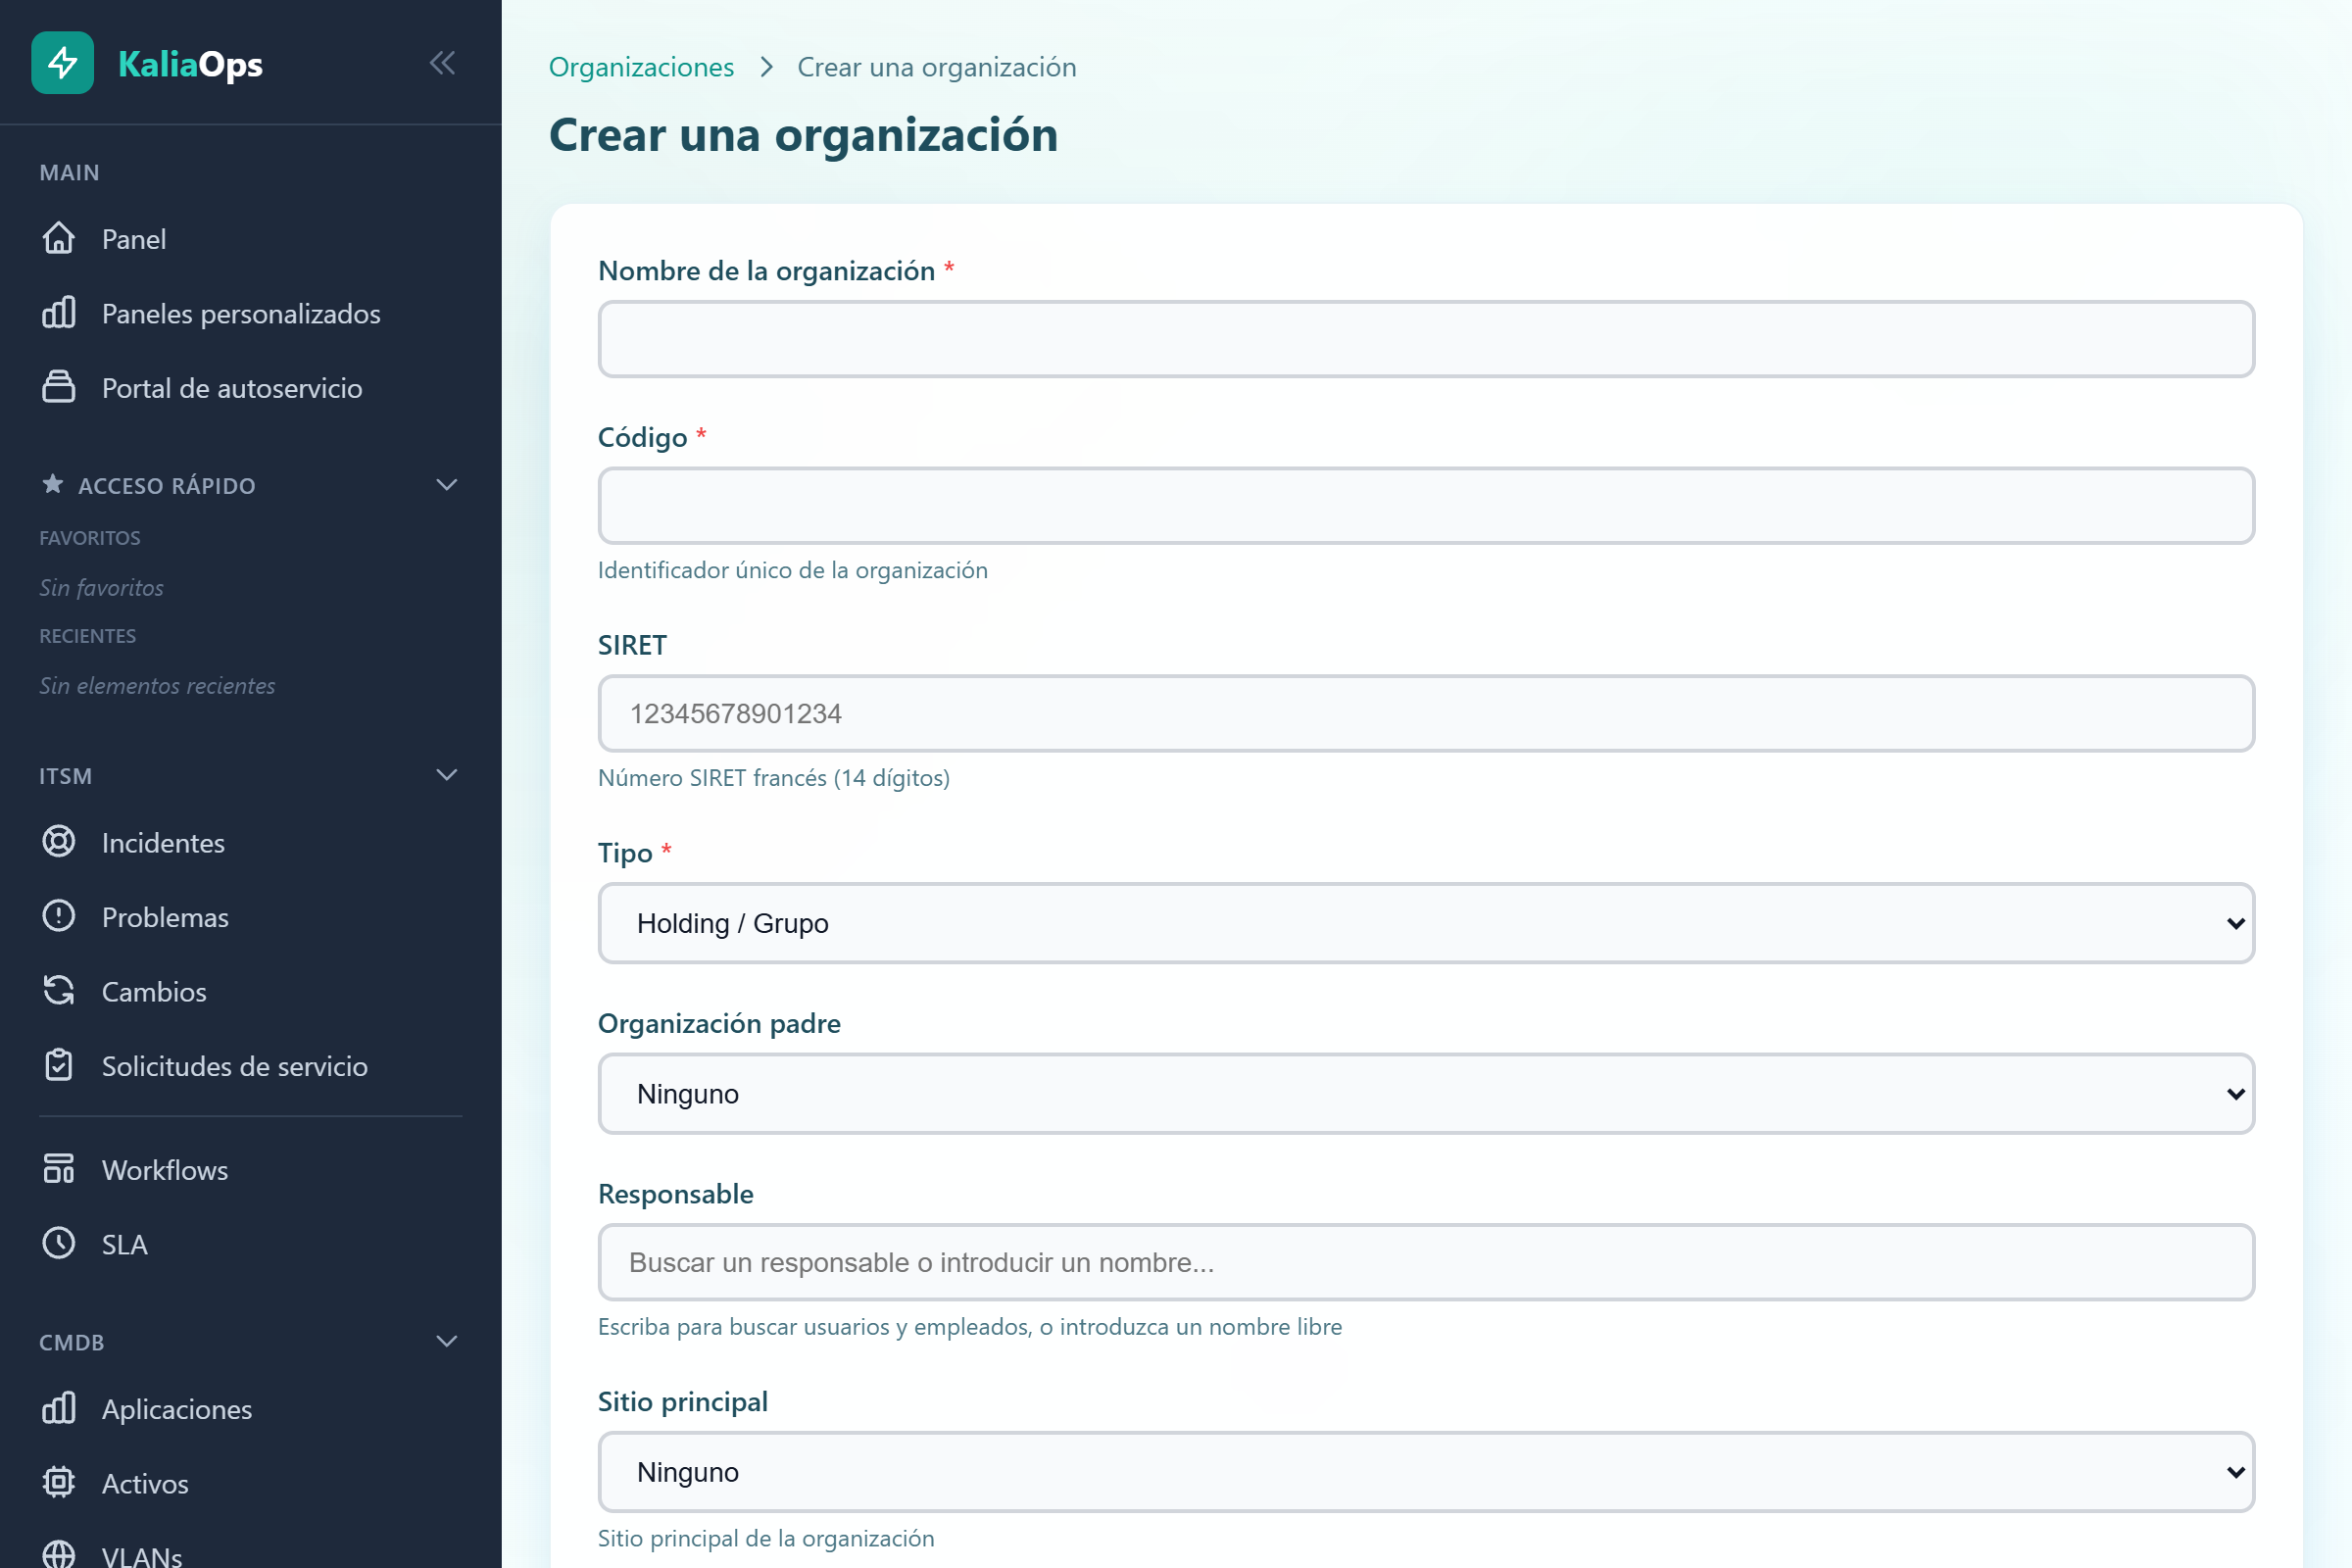Collapse the sidebar with double-chevron icon

coord(442,63)
